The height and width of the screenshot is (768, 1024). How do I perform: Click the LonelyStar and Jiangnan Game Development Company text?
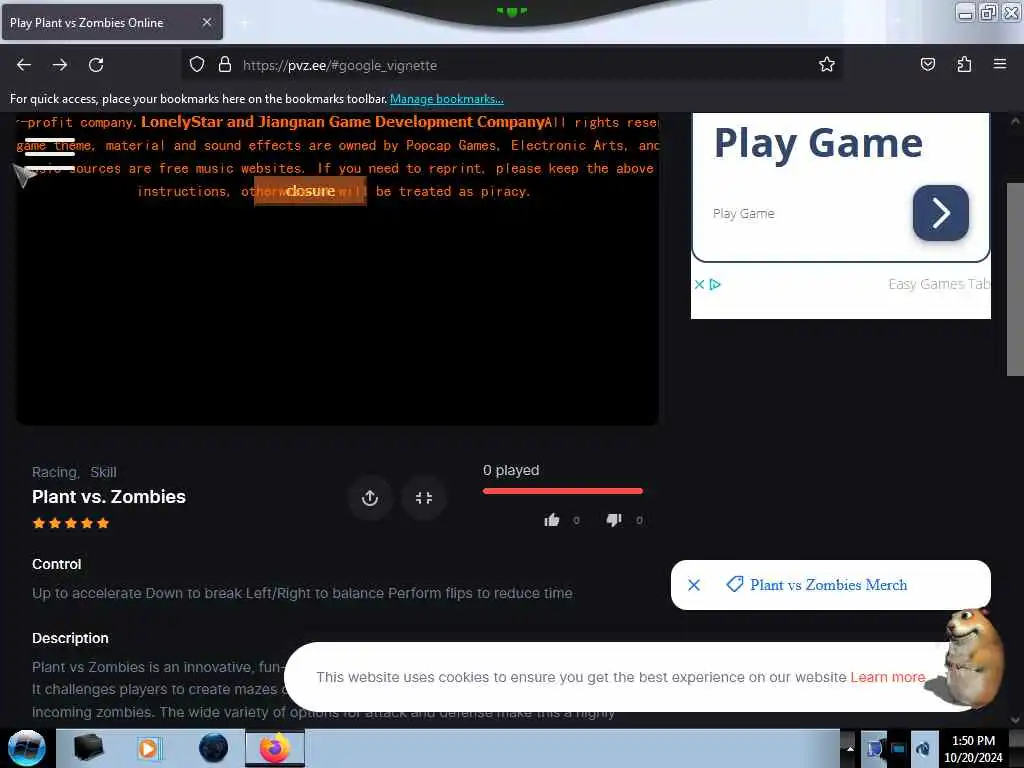click(x=343, y=122)
